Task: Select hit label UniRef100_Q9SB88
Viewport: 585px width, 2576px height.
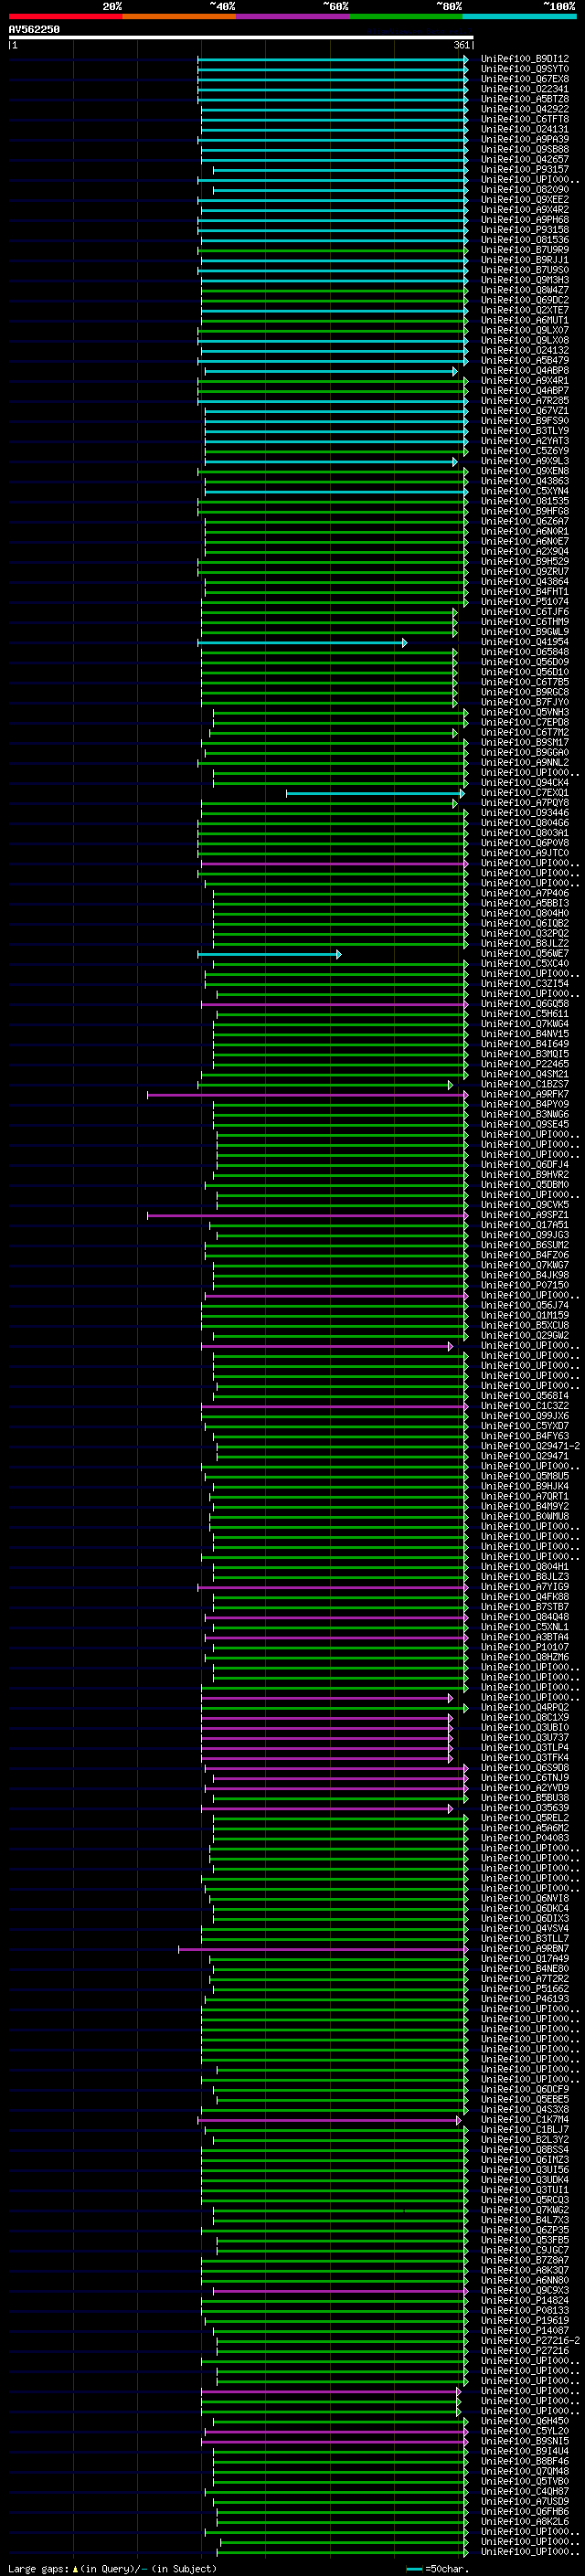Action: pyautogui.click(x=525, y=149)
